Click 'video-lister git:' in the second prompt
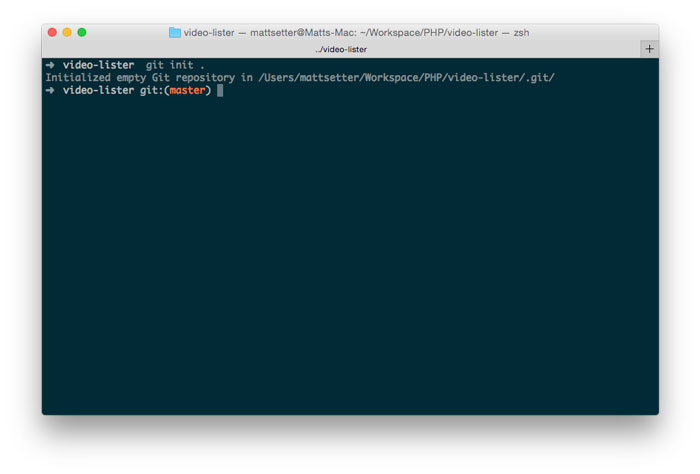The image size is (700, 474). tap(112, 90)
